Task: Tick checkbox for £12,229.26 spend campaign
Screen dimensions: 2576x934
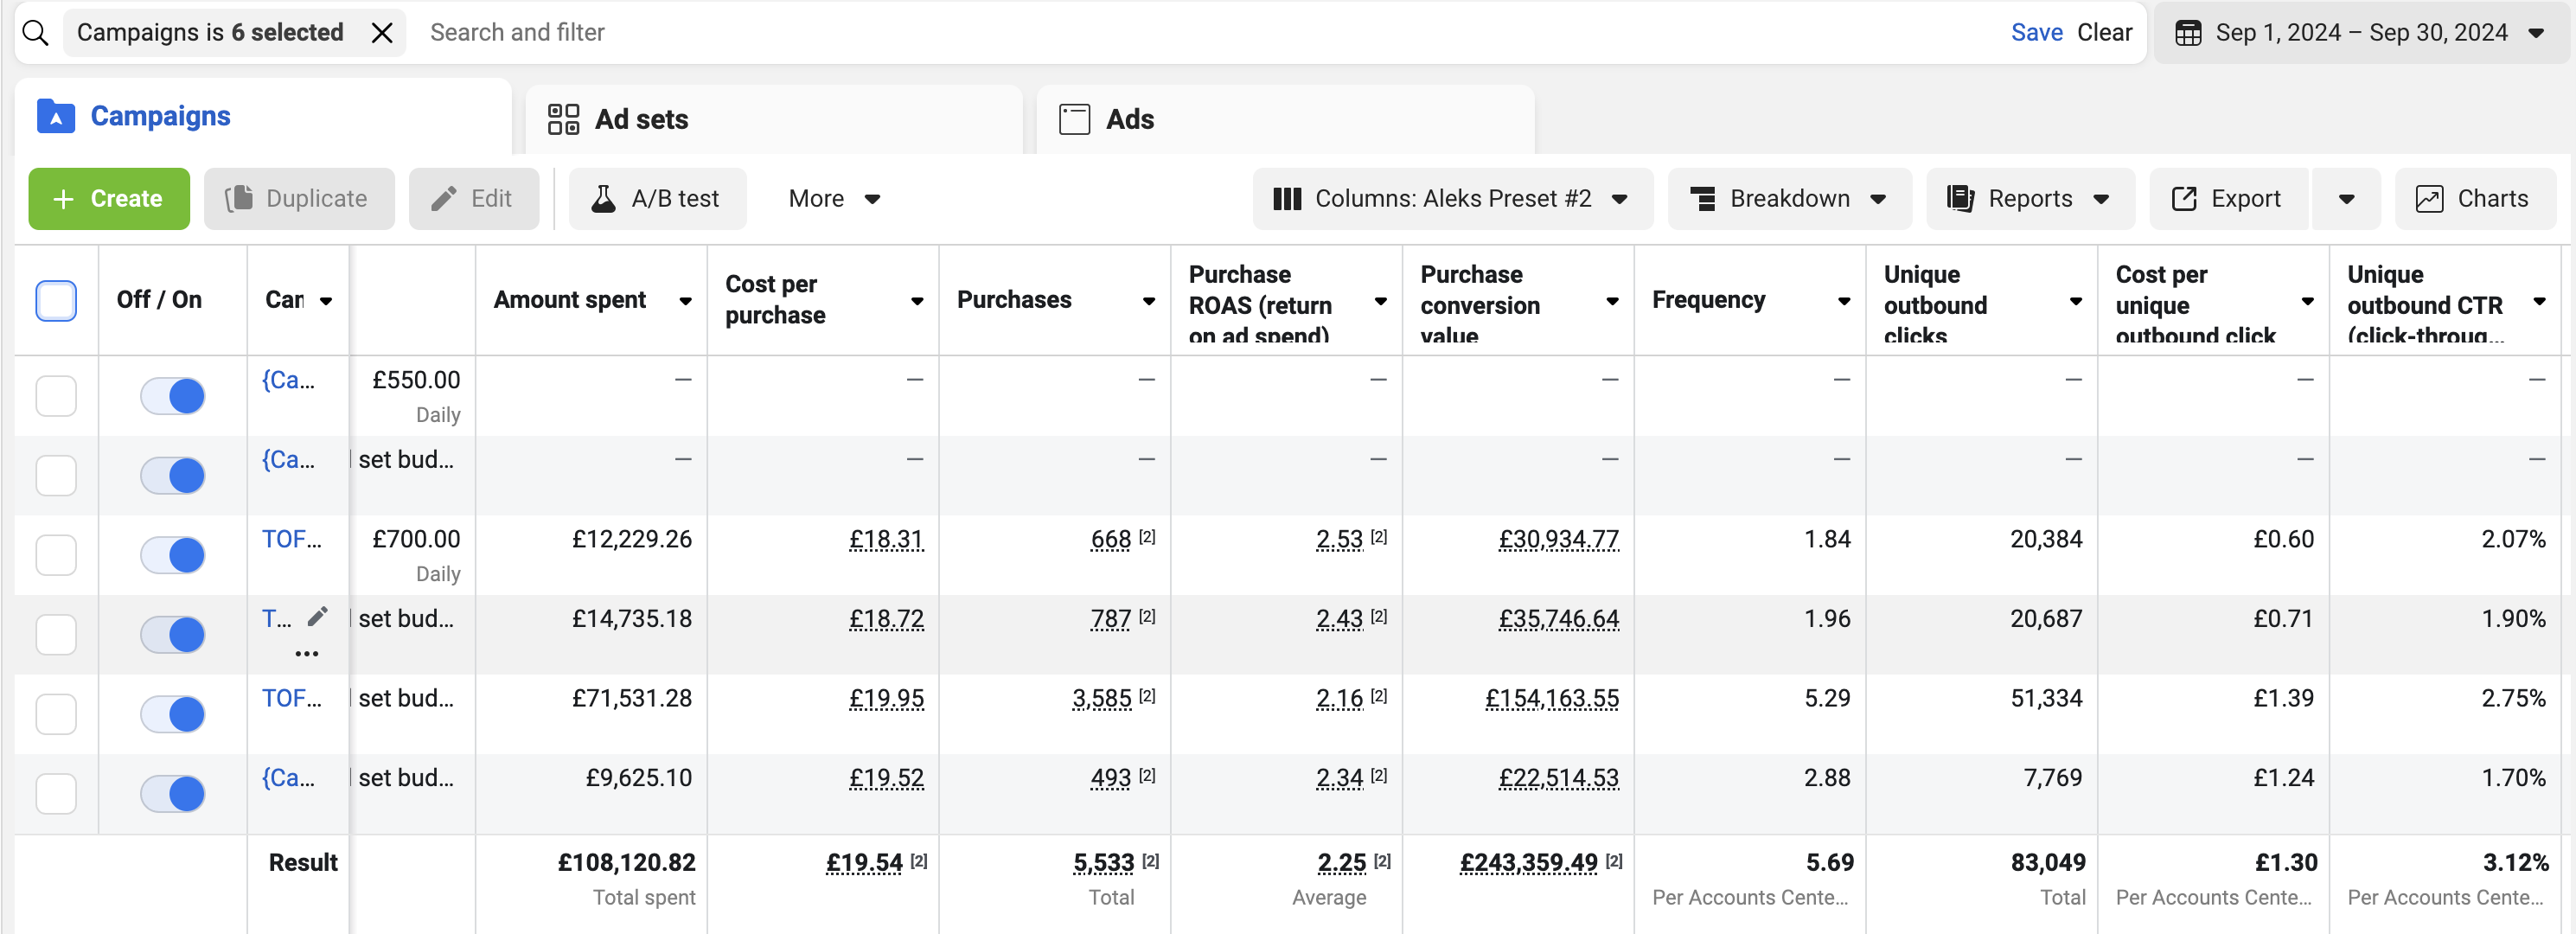Action: [56, 555]
